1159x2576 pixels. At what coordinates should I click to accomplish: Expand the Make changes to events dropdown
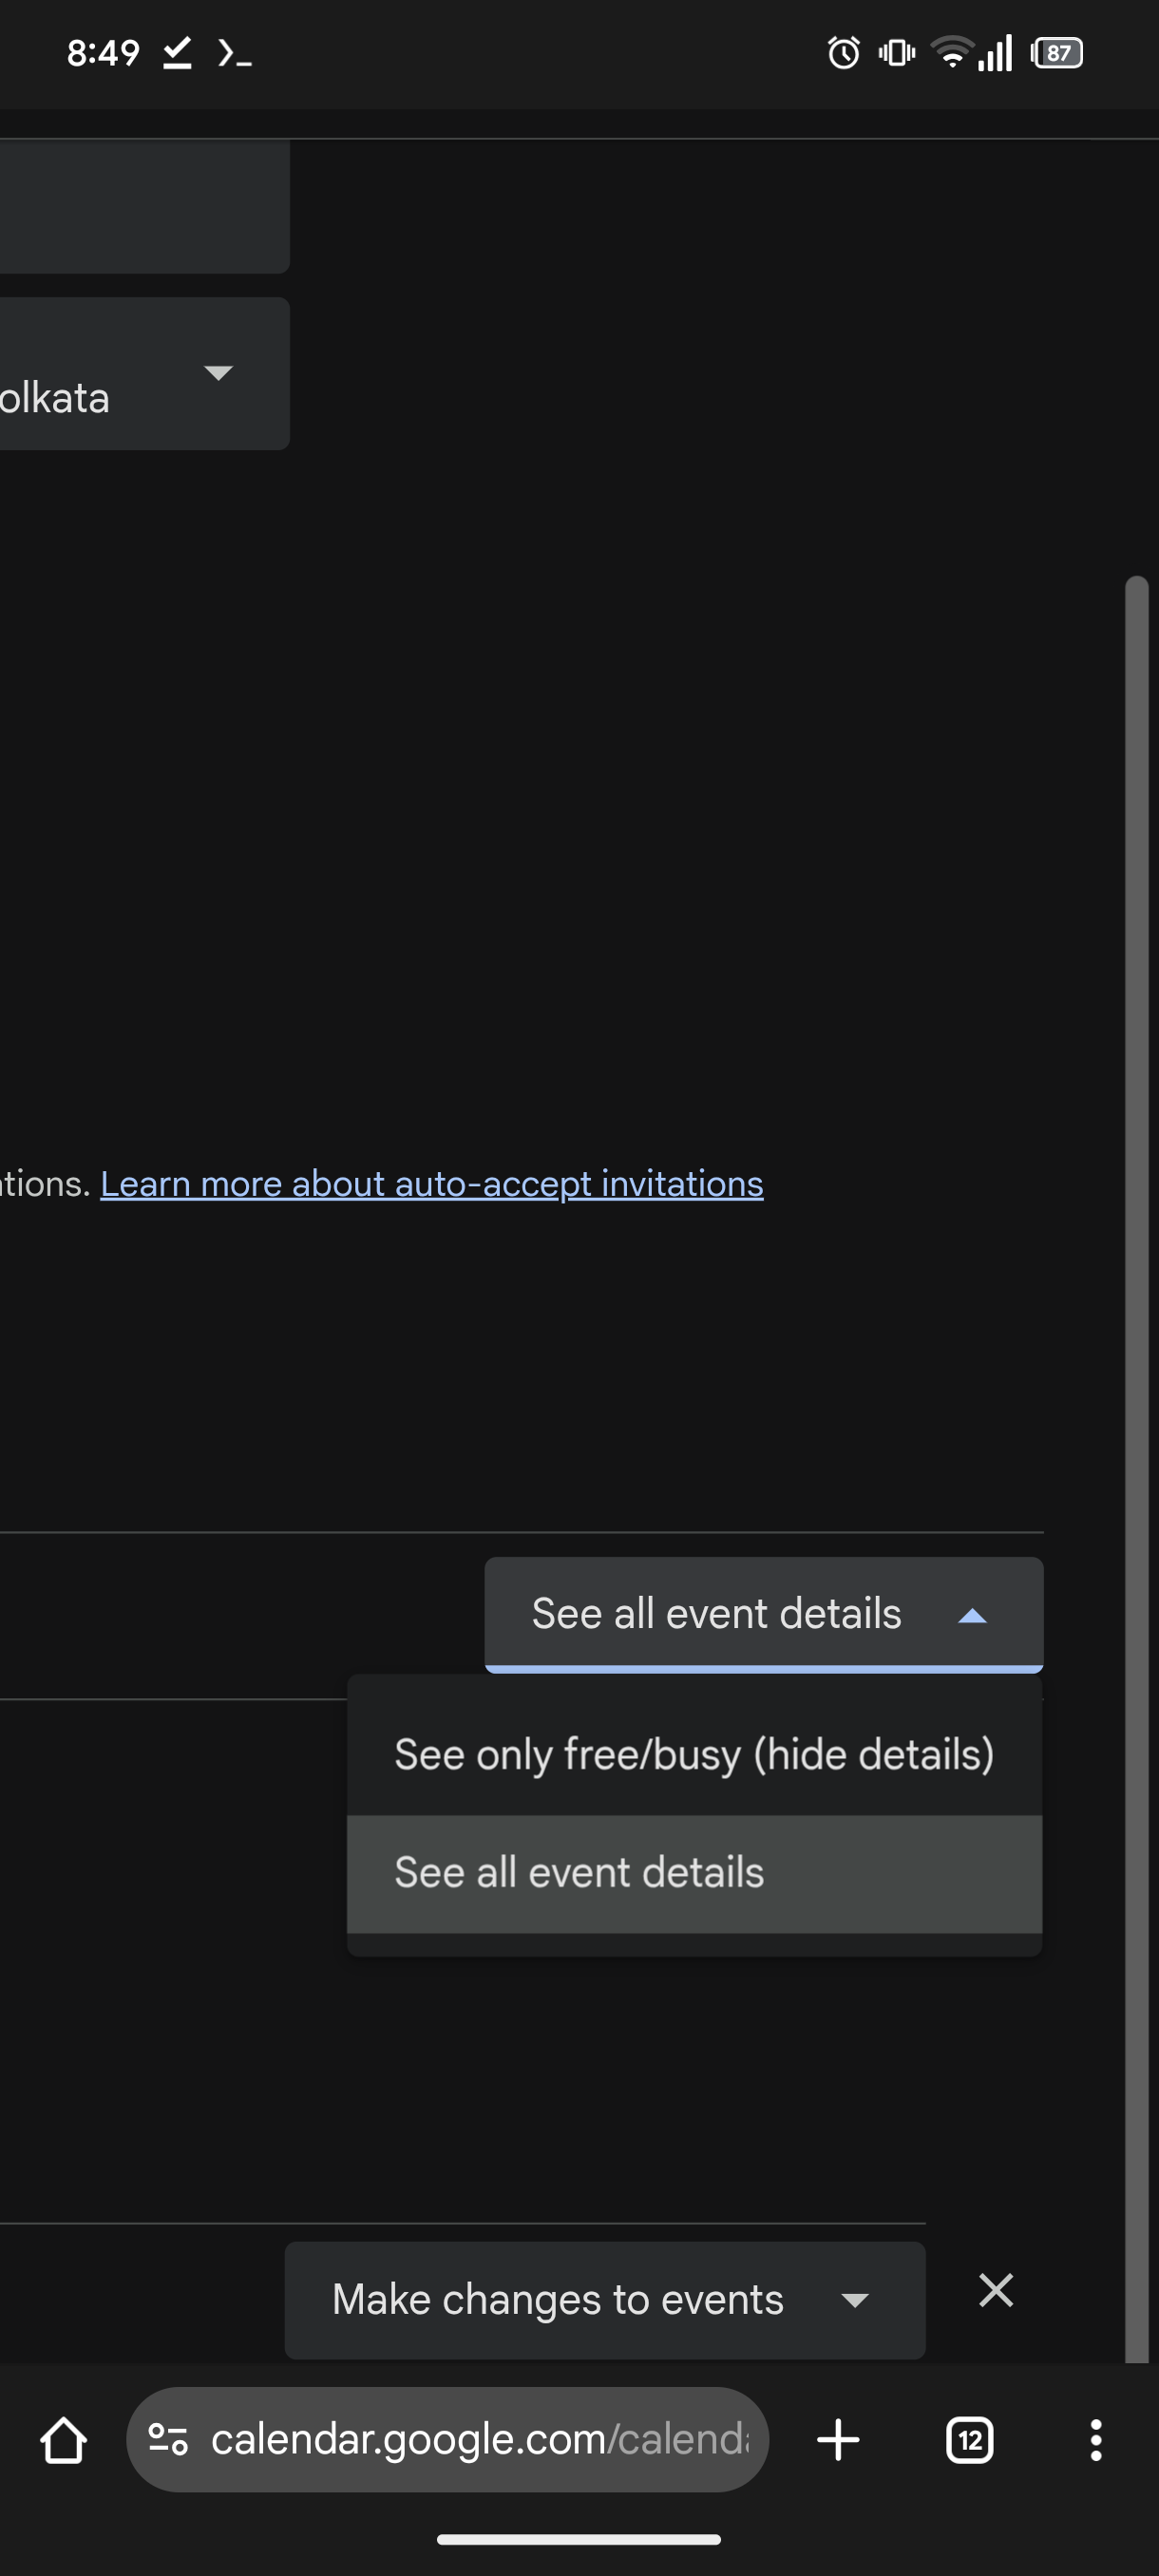(604, 2299)
